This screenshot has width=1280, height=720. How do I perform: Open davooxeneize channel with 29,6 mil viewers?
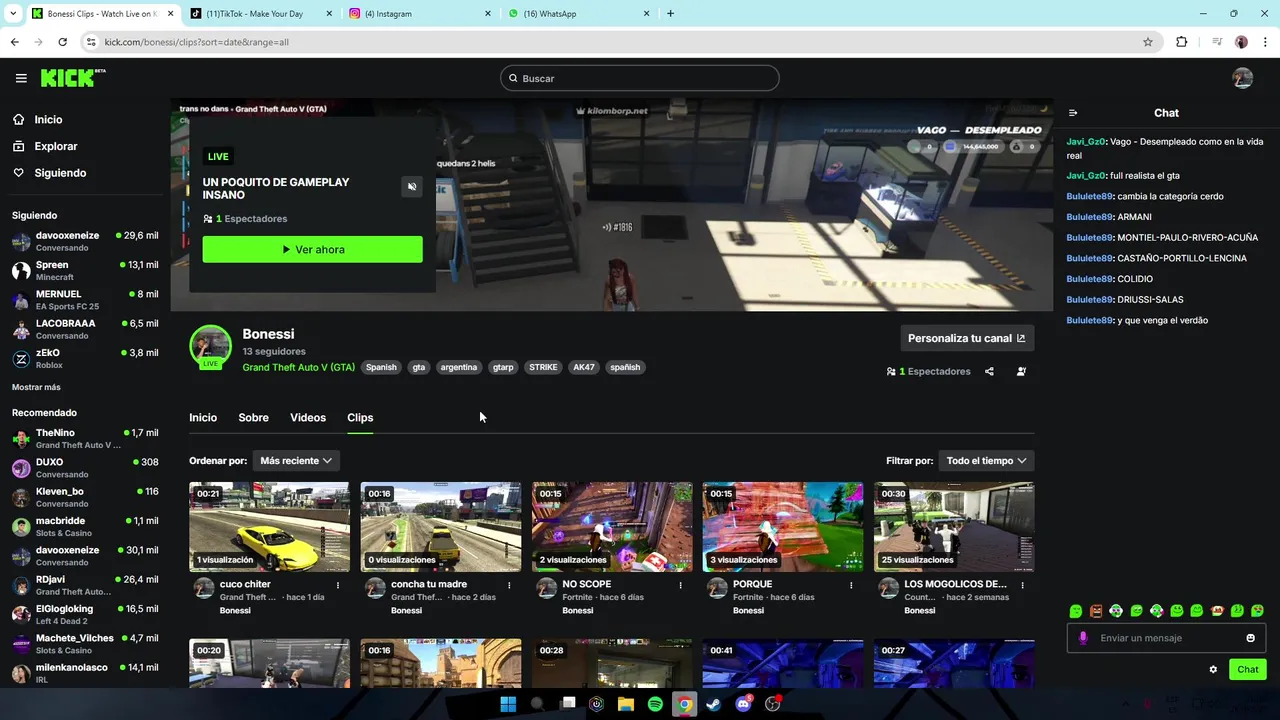coord(84,241)
